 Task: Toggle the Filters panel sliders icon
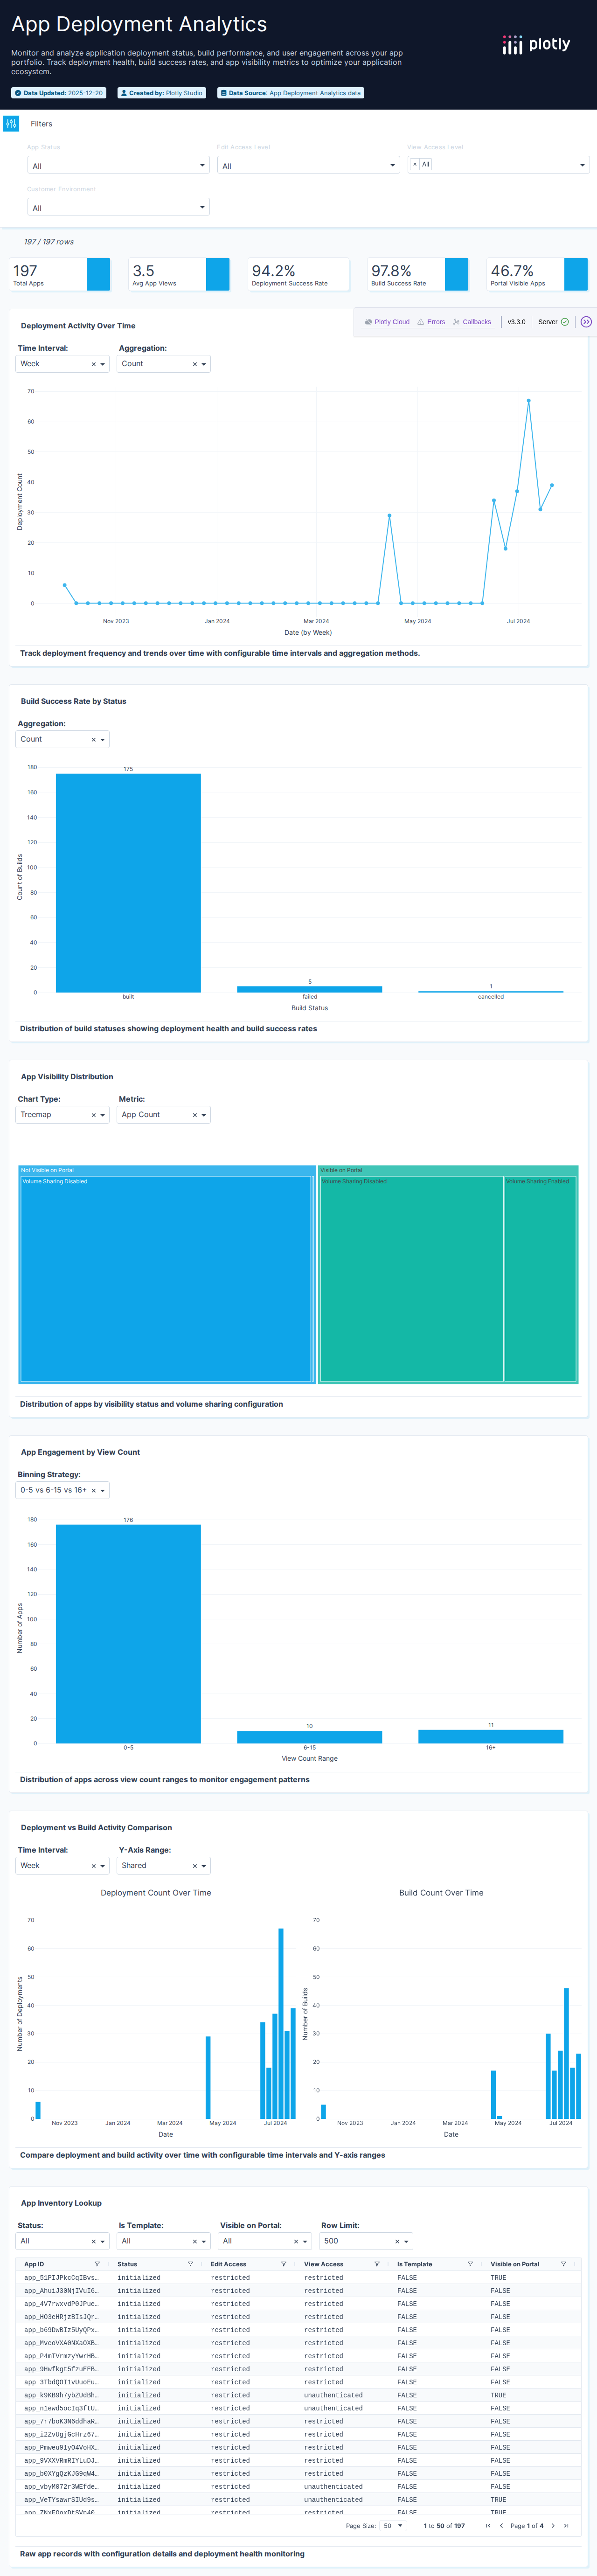click(11, 124)
